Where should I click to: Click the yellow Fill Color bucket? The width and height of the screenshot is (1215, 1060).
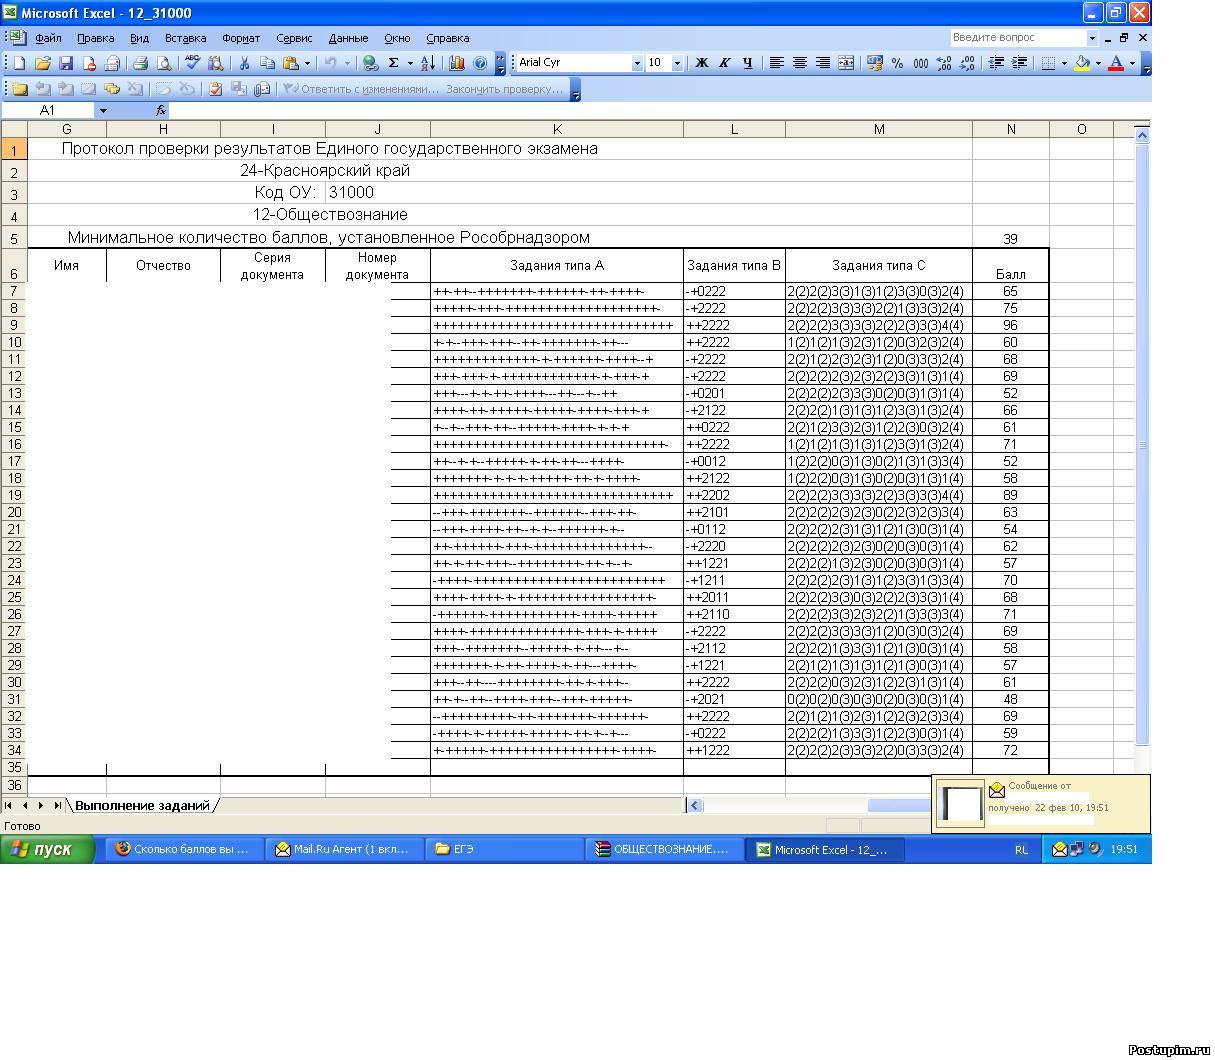click(x=1082, y=63)
